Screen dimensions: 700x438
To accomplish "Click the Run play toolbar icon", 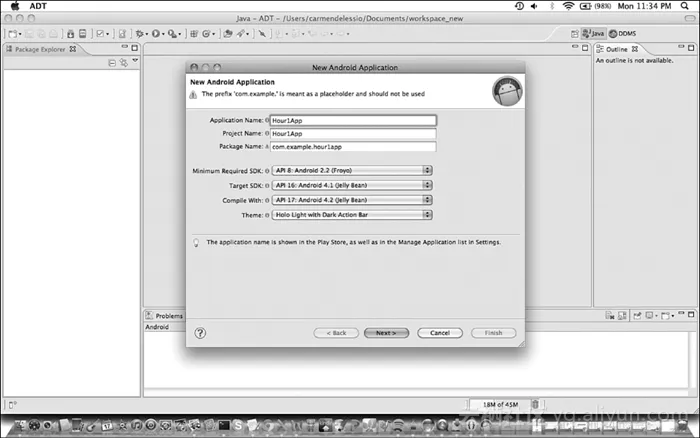I will coord(155,34).
